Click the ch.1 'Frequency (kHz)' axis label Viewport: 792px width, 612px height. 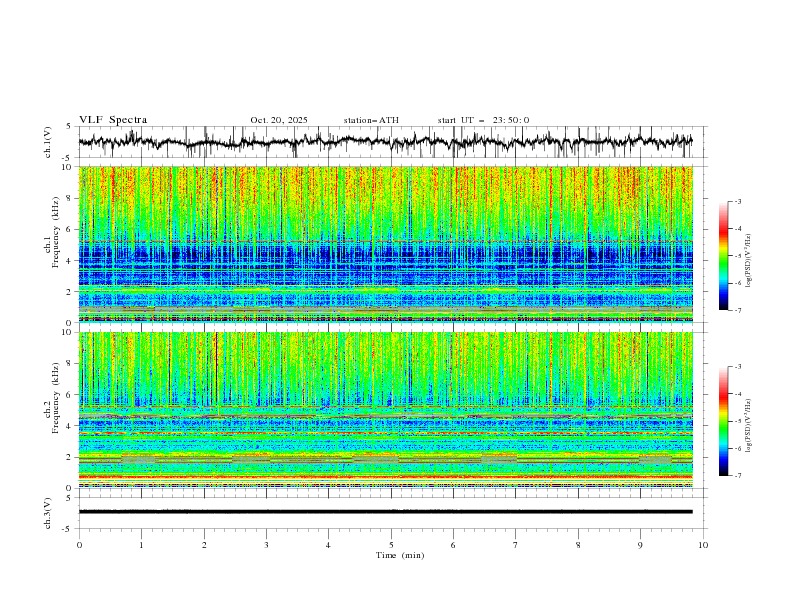tap(55, 231)
